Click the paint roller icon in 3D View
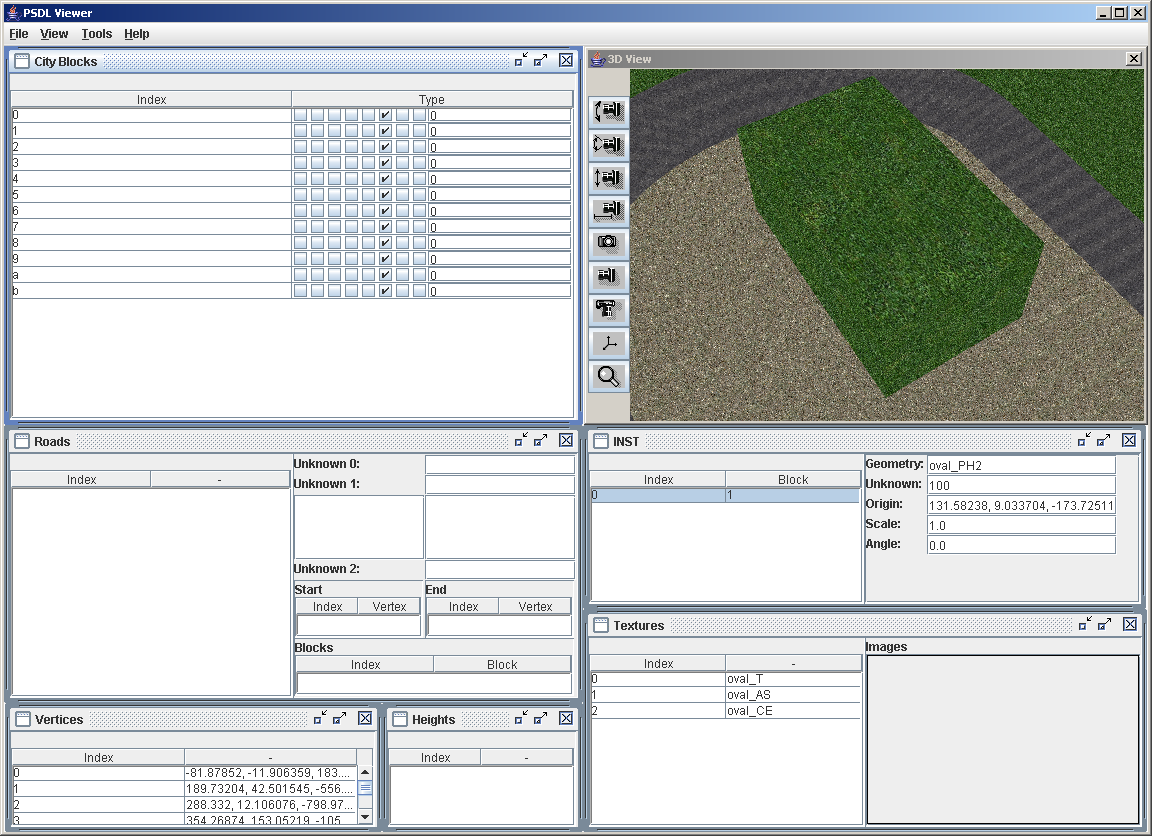The height and width of the screenshot is (836, 1152). (609, 310)
